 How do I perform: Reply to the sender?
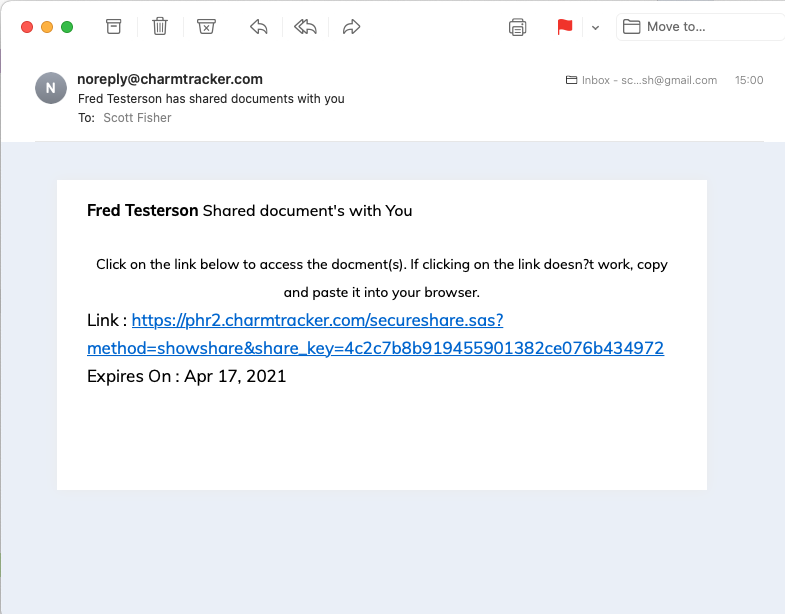tap(259, 27)
